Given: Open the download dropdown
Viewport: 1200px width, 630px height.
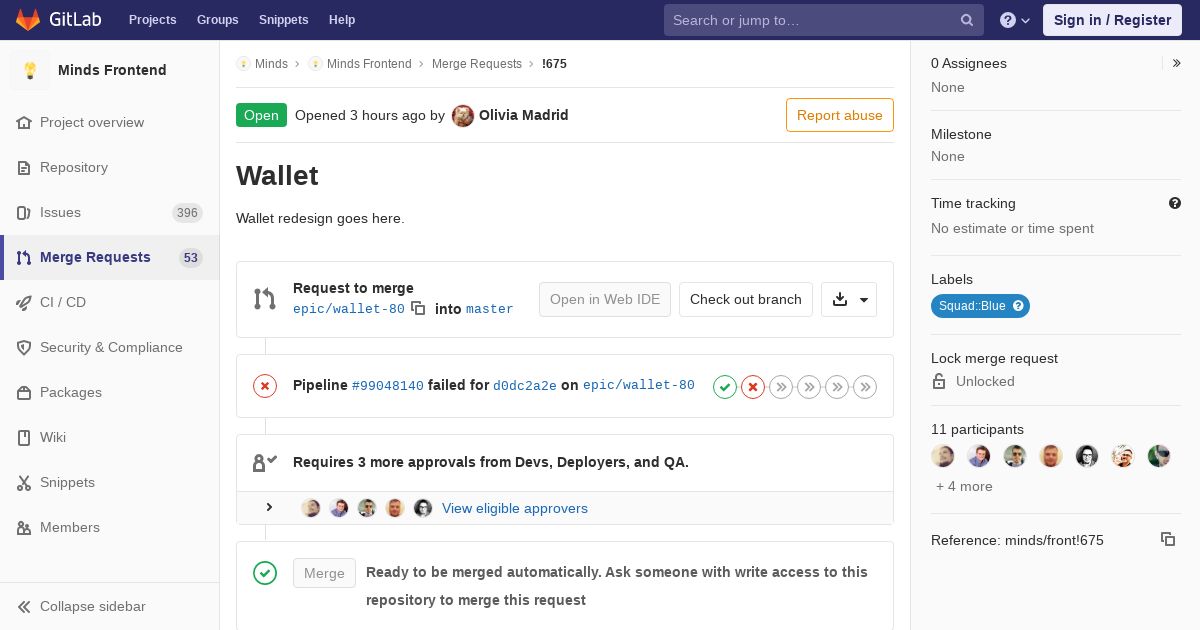Looking at the screenshot, I should coord(849,299).
